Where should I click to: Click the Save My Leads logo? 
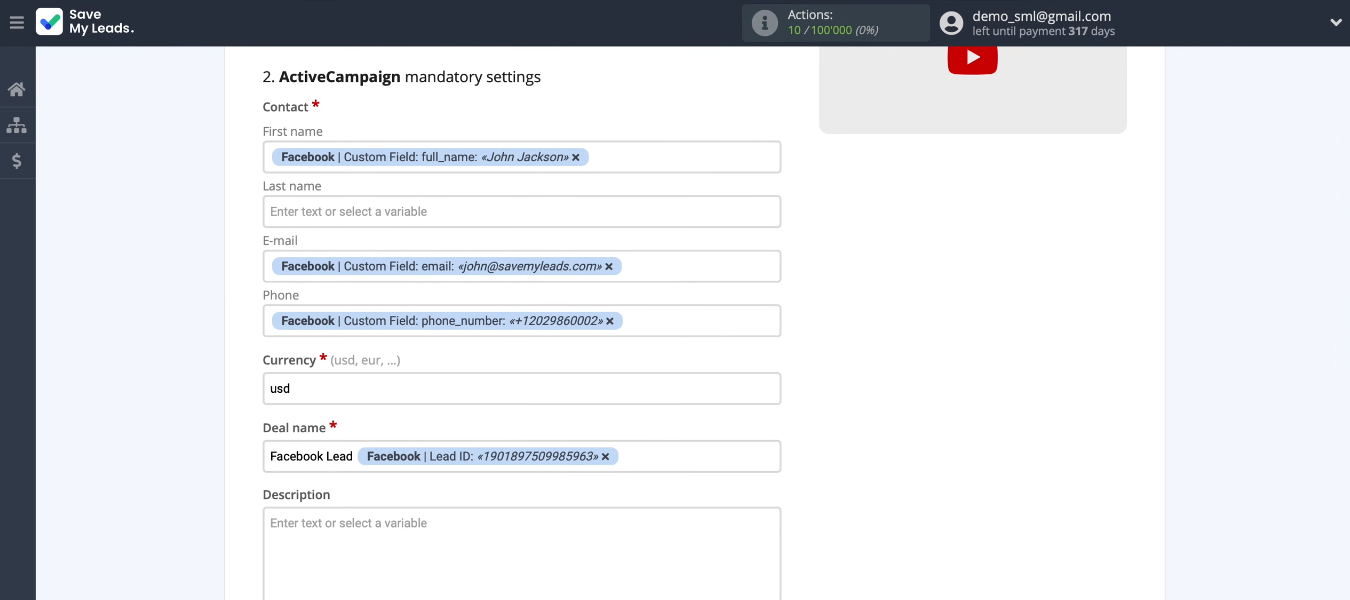tap(85, 22)
